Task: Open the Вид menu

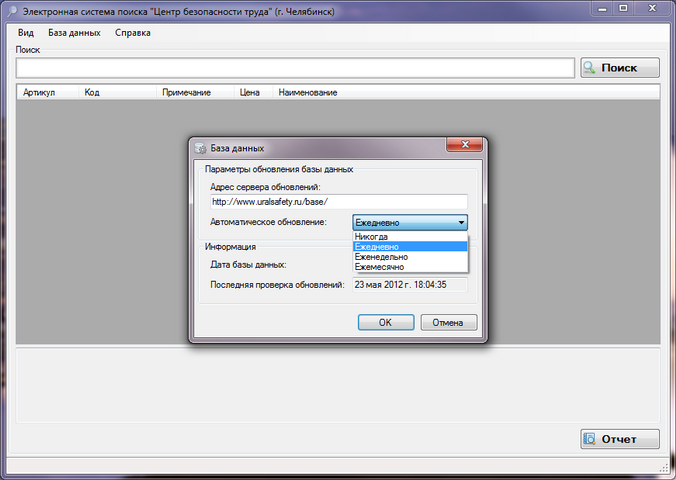Action: [26, 32]
